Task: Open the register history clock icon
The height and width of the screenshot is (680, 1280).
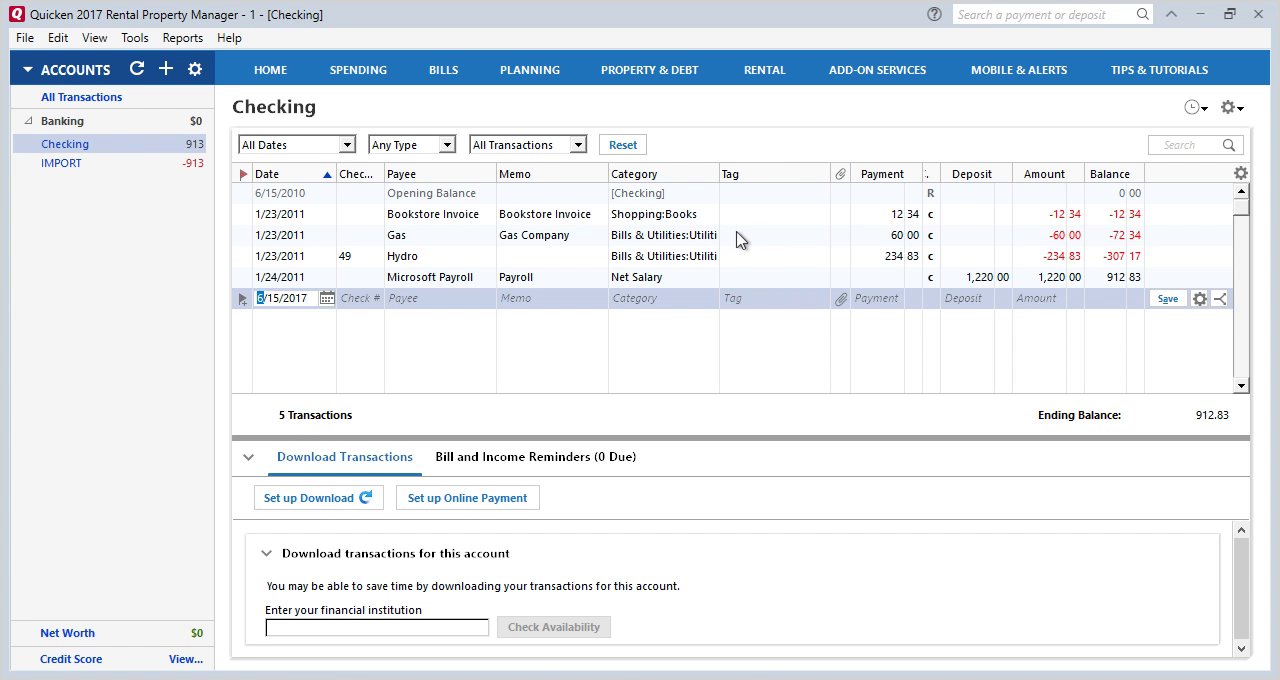Action: 1195,107
